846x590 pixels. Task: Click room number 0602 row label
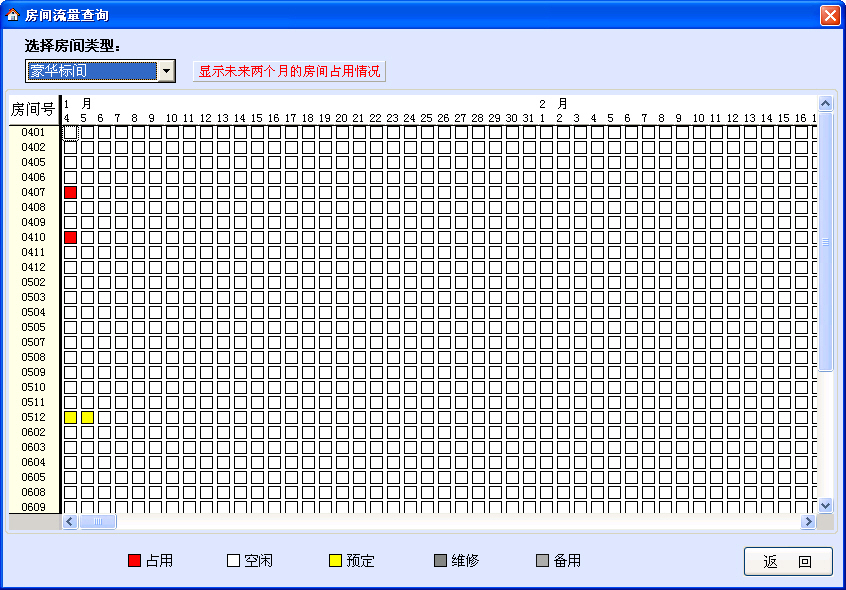33,433
